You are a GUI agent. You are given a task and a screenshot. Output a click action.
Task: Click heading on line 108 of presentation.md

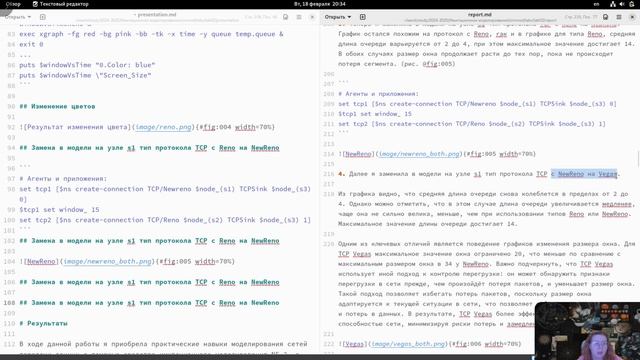tap(149, 303)
